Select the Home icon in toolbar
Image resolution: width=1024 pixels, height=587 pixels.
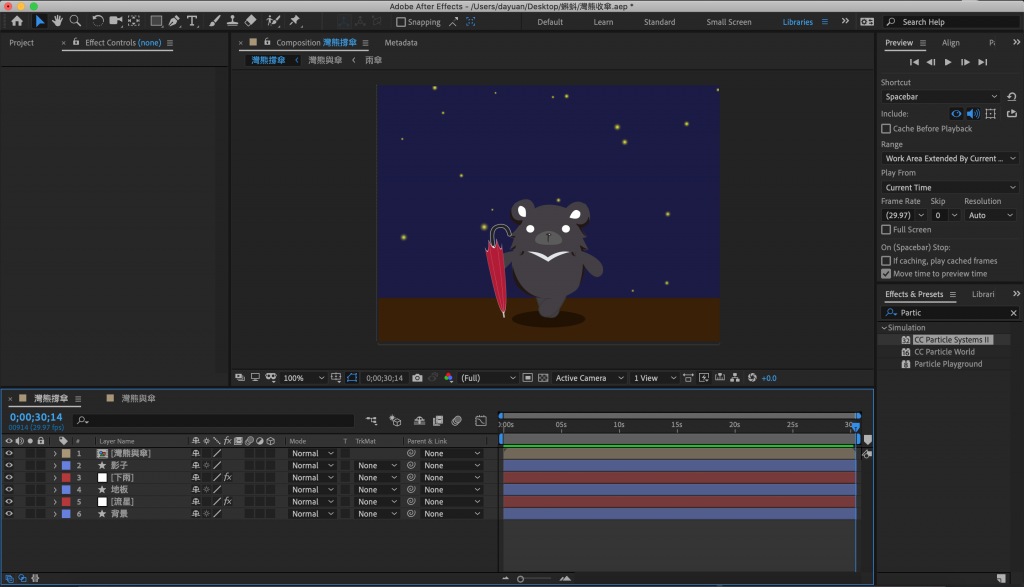(x=17, y=22)
